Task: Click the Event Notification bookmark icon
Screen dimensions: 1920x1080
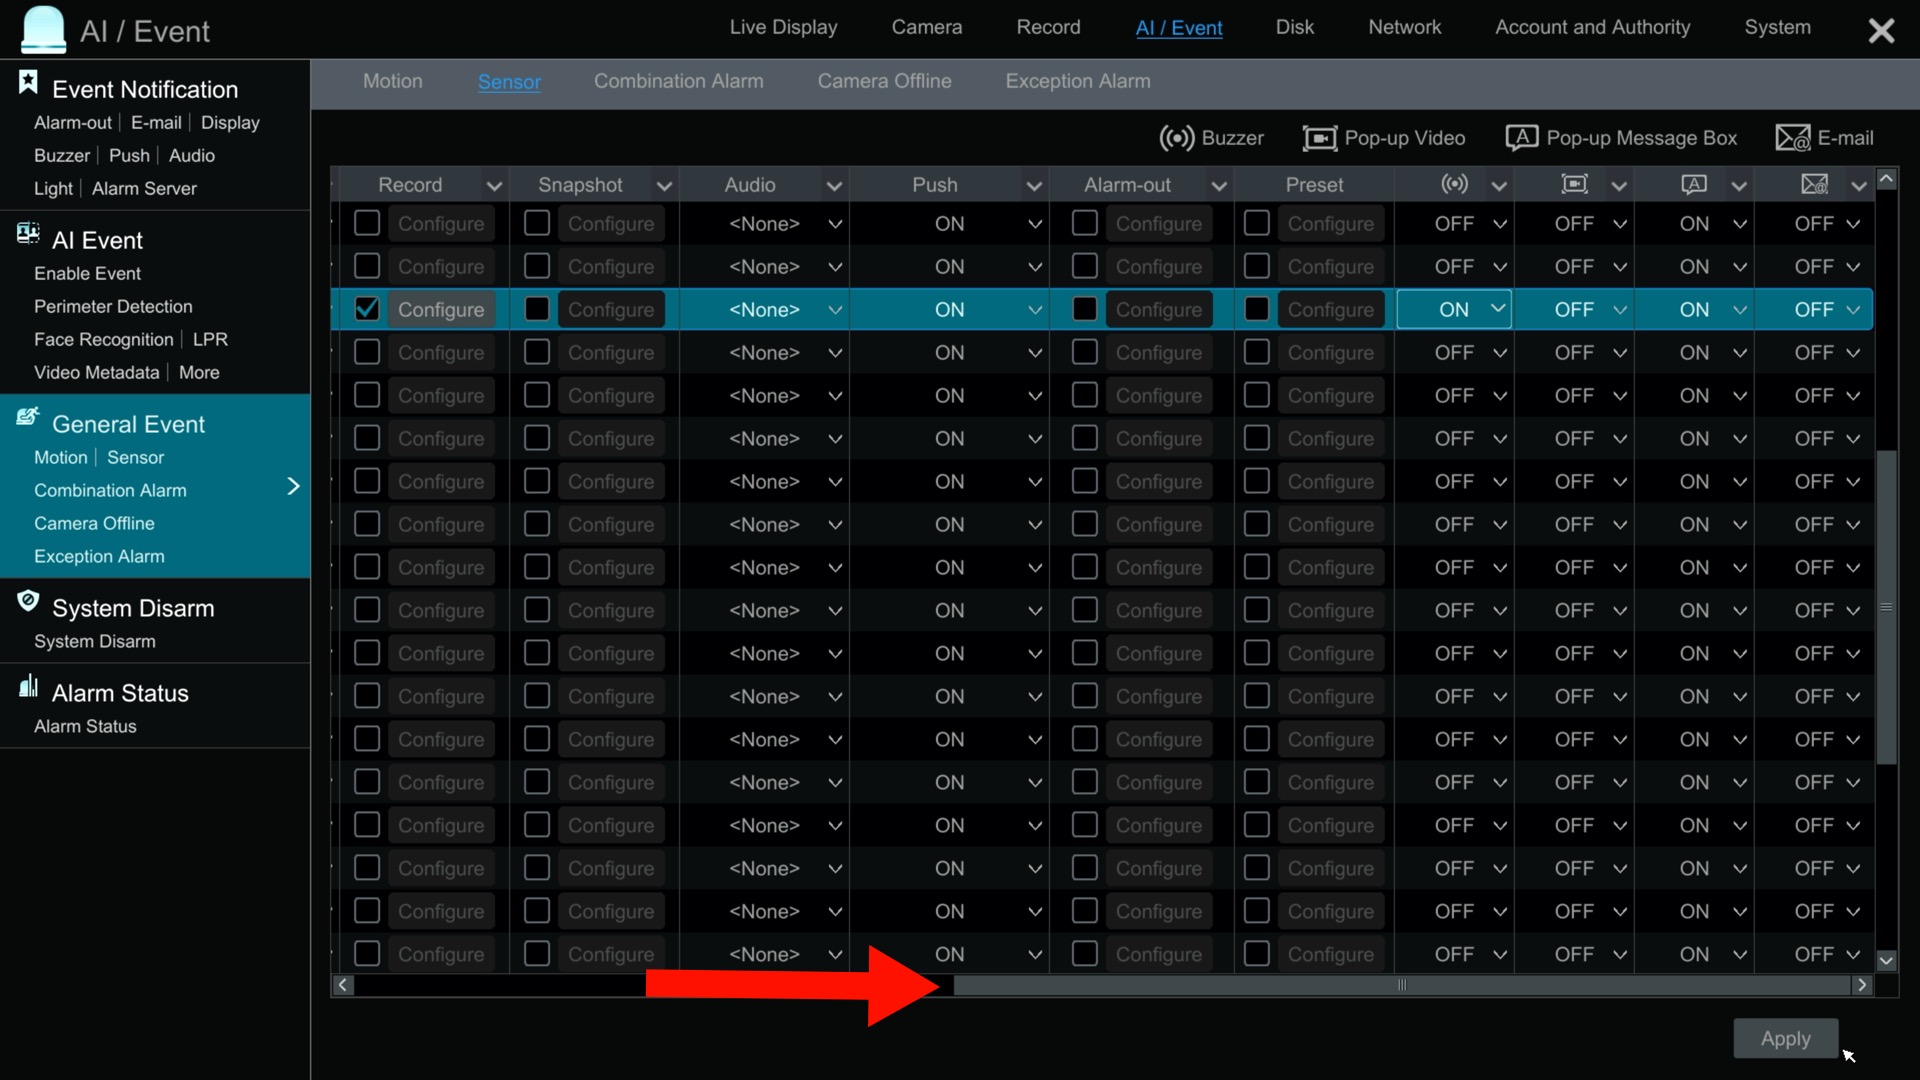Action: [28, 83]
